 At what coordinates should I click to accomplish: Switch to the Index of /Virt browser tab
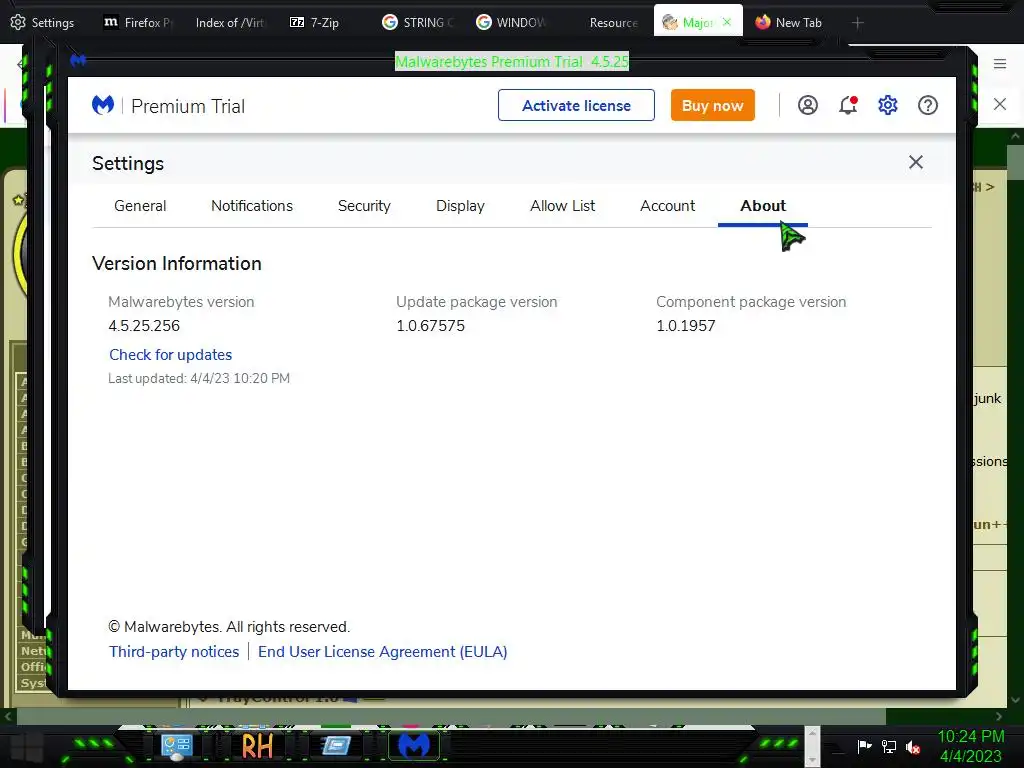(x=230, y=22)
